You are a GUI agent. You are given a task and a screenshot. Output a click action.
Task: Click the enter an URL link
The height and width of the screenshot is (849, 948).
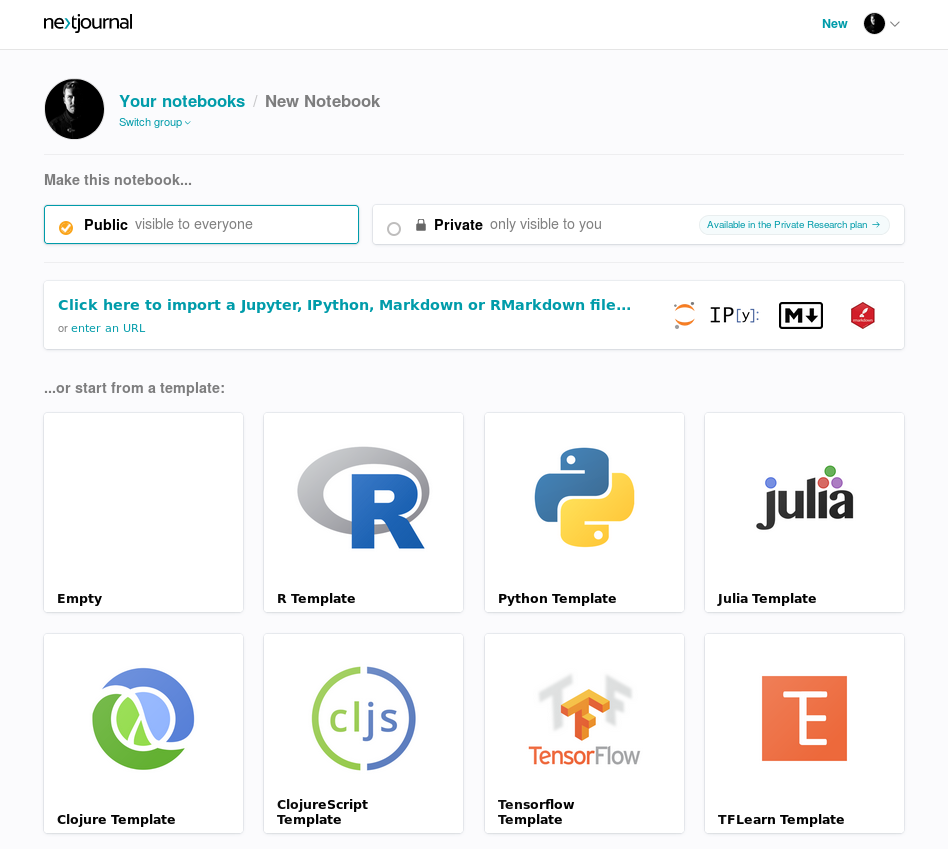tap(108, 328)
